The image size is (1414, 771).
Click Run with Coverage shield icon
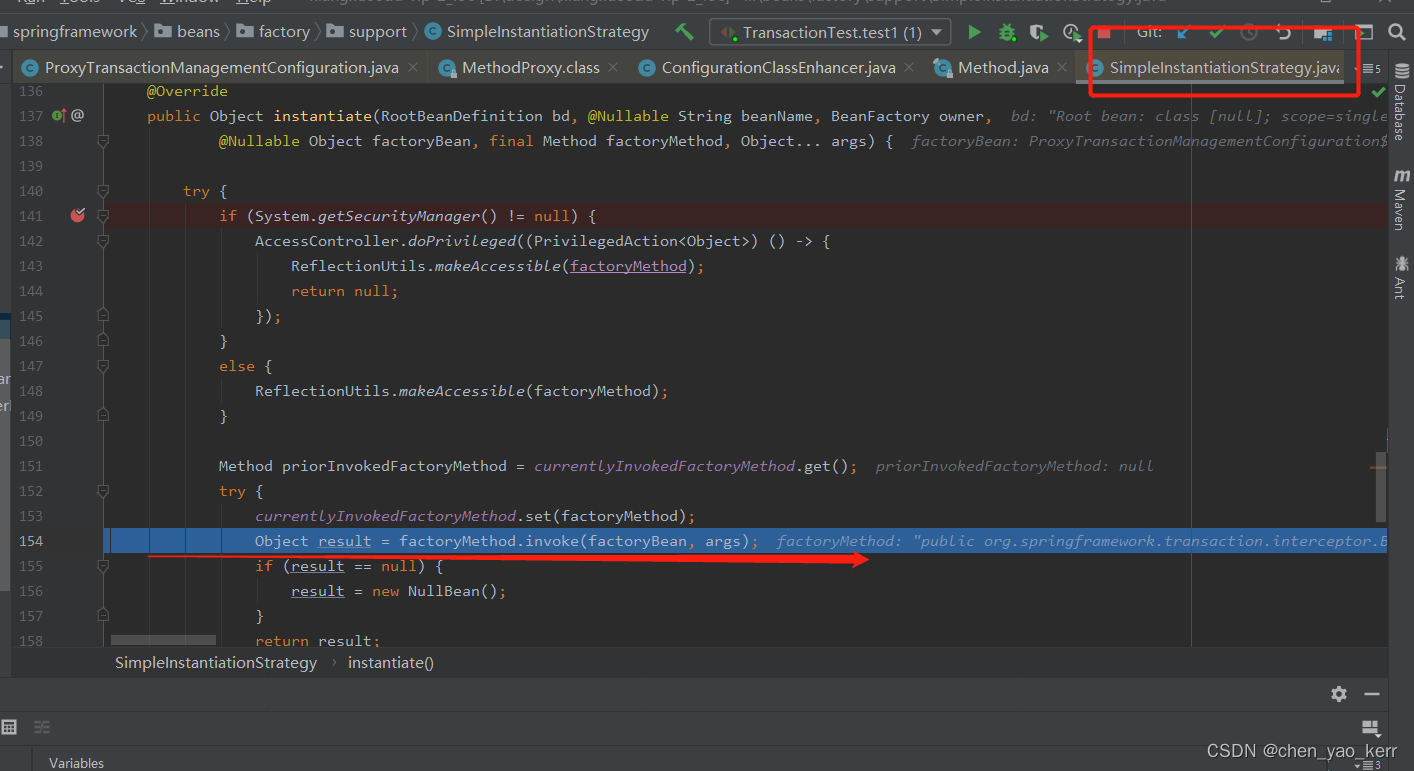1039,32
